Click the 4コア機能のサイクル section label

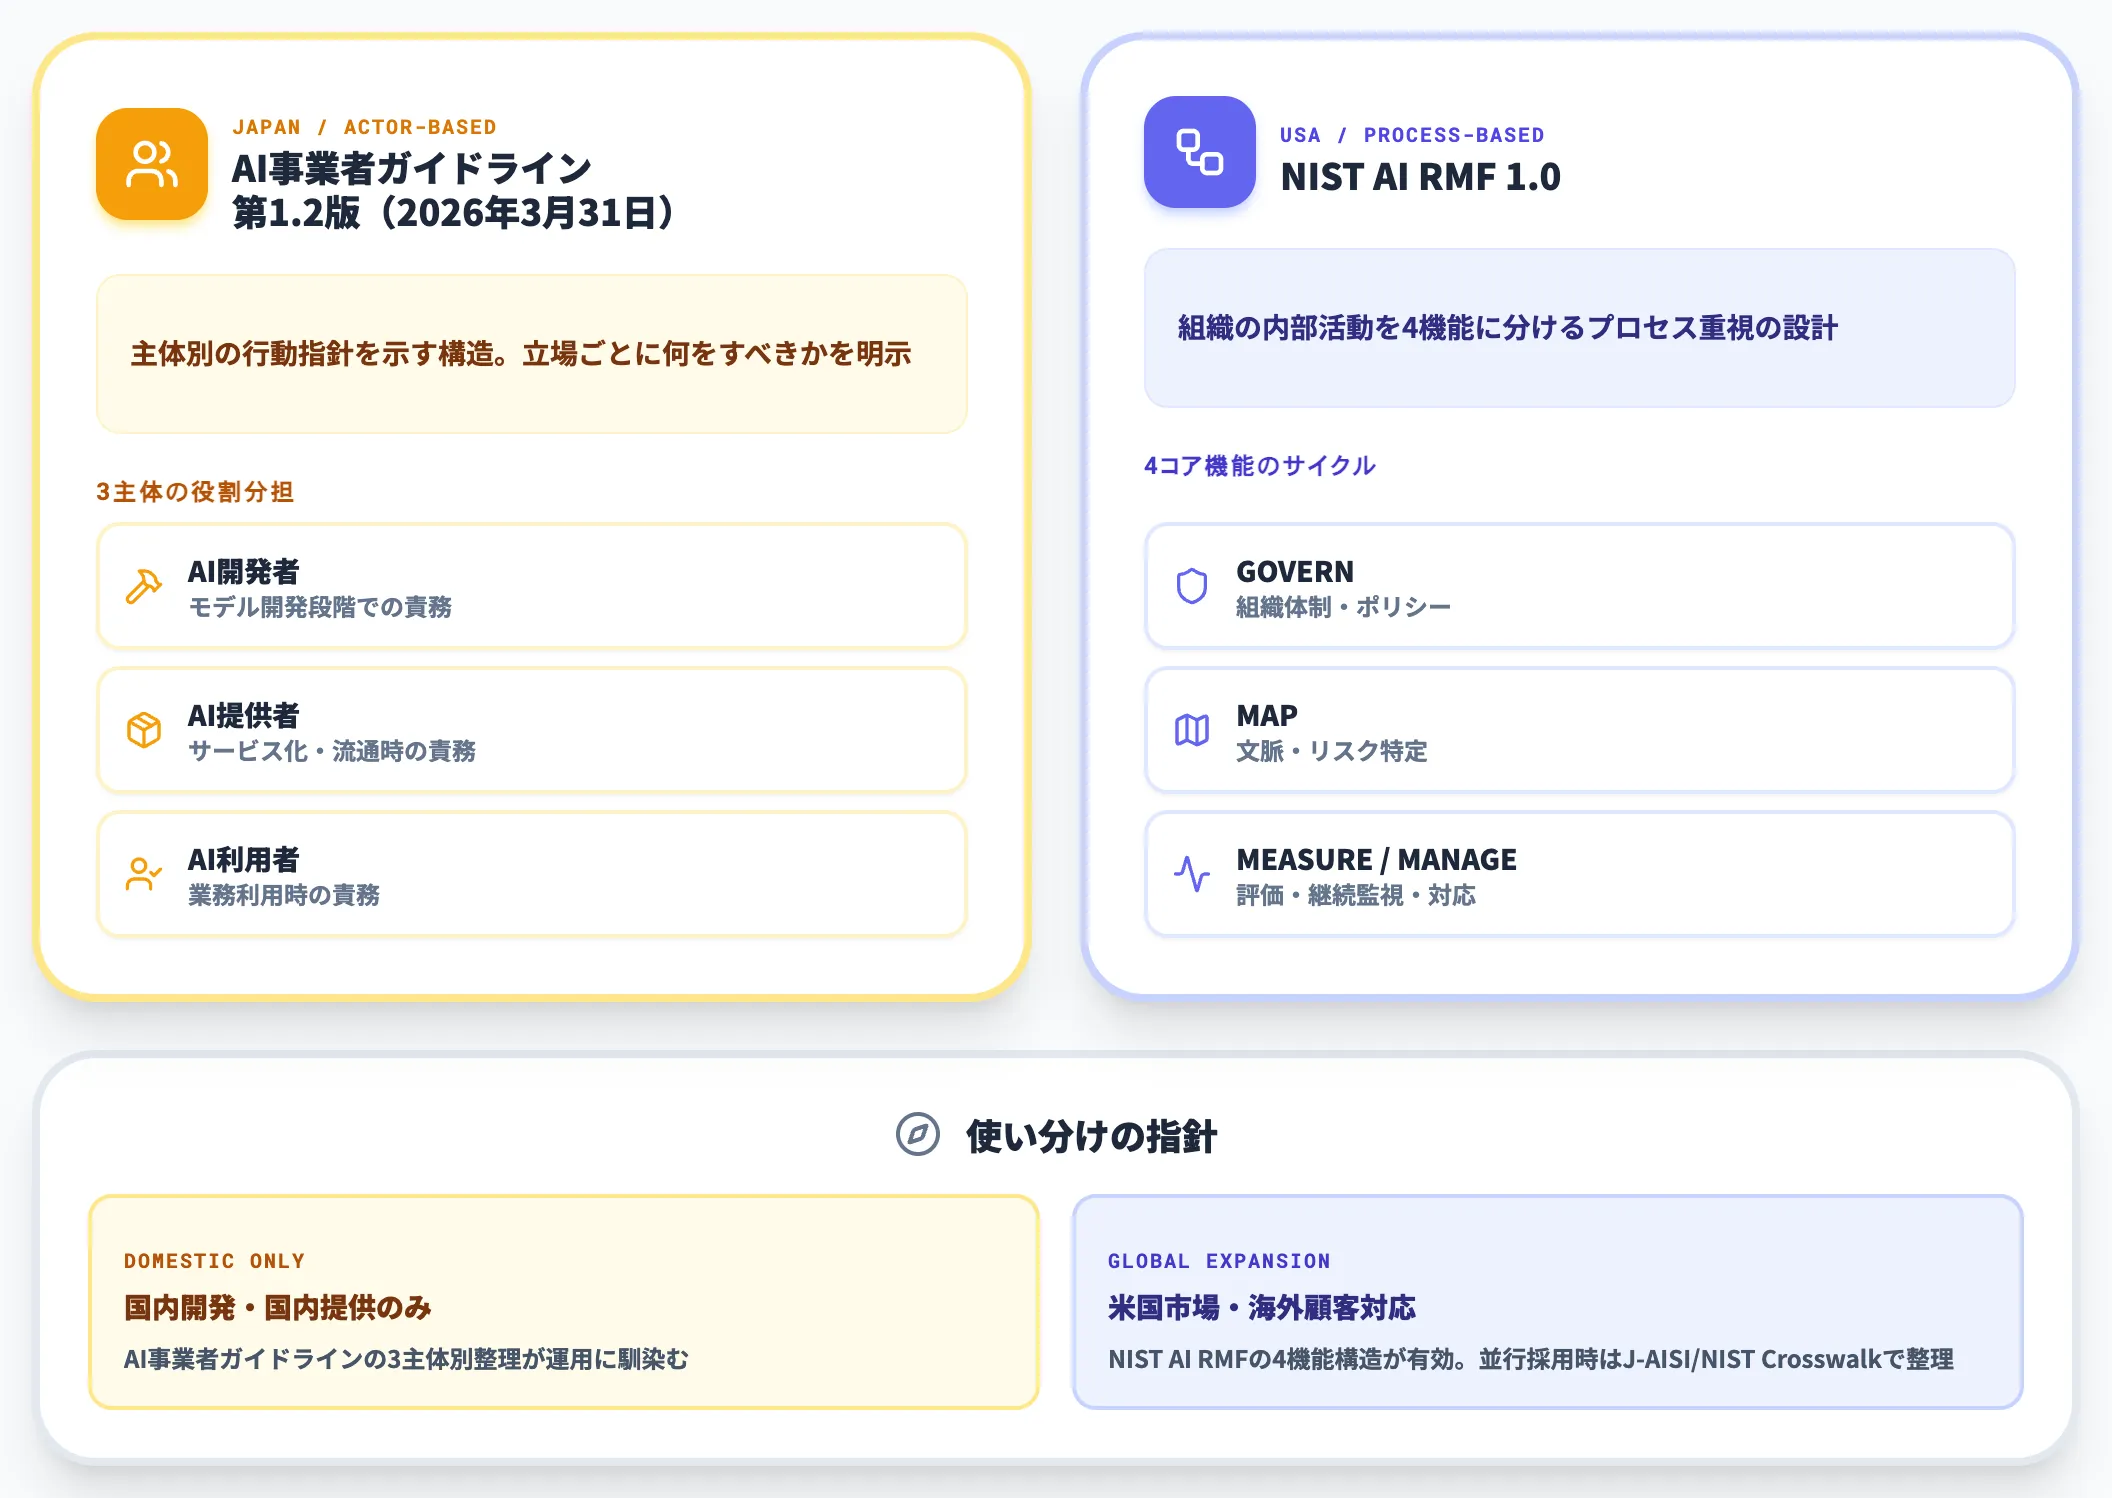[x=1260, y=466]
